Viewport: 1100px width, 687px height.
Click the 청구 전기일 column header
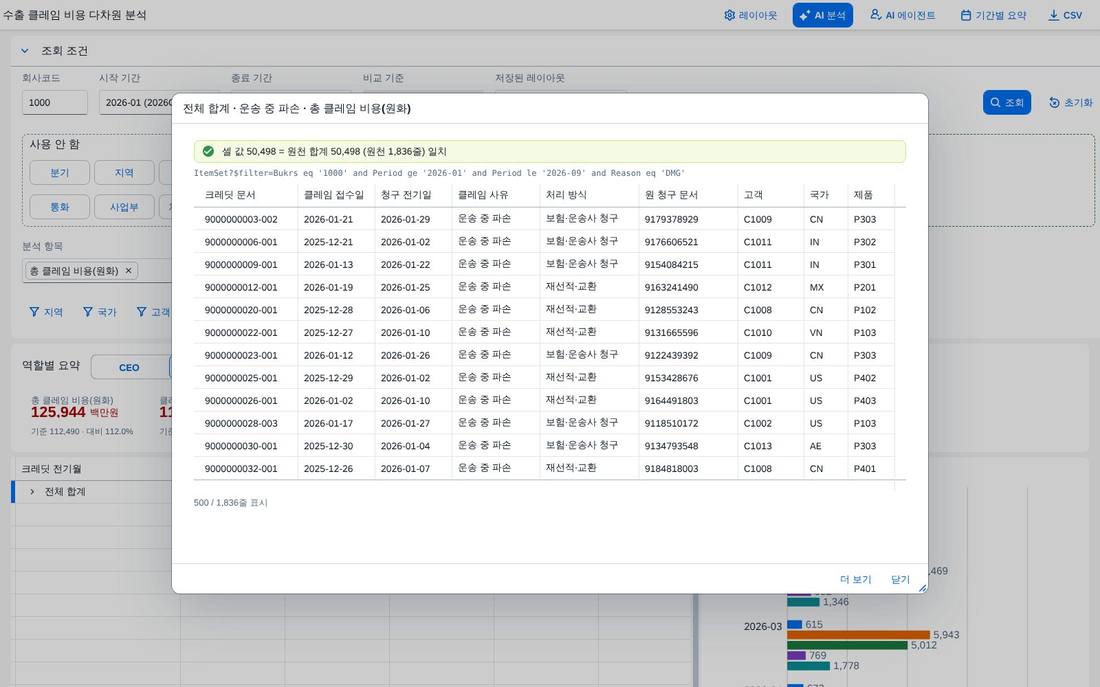tap(413, 195)
